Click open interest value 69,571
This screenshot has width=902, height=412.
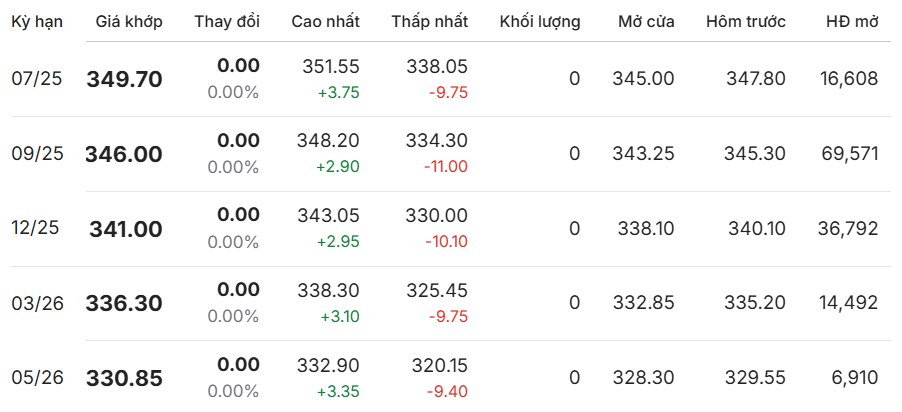tap(851, 154)
